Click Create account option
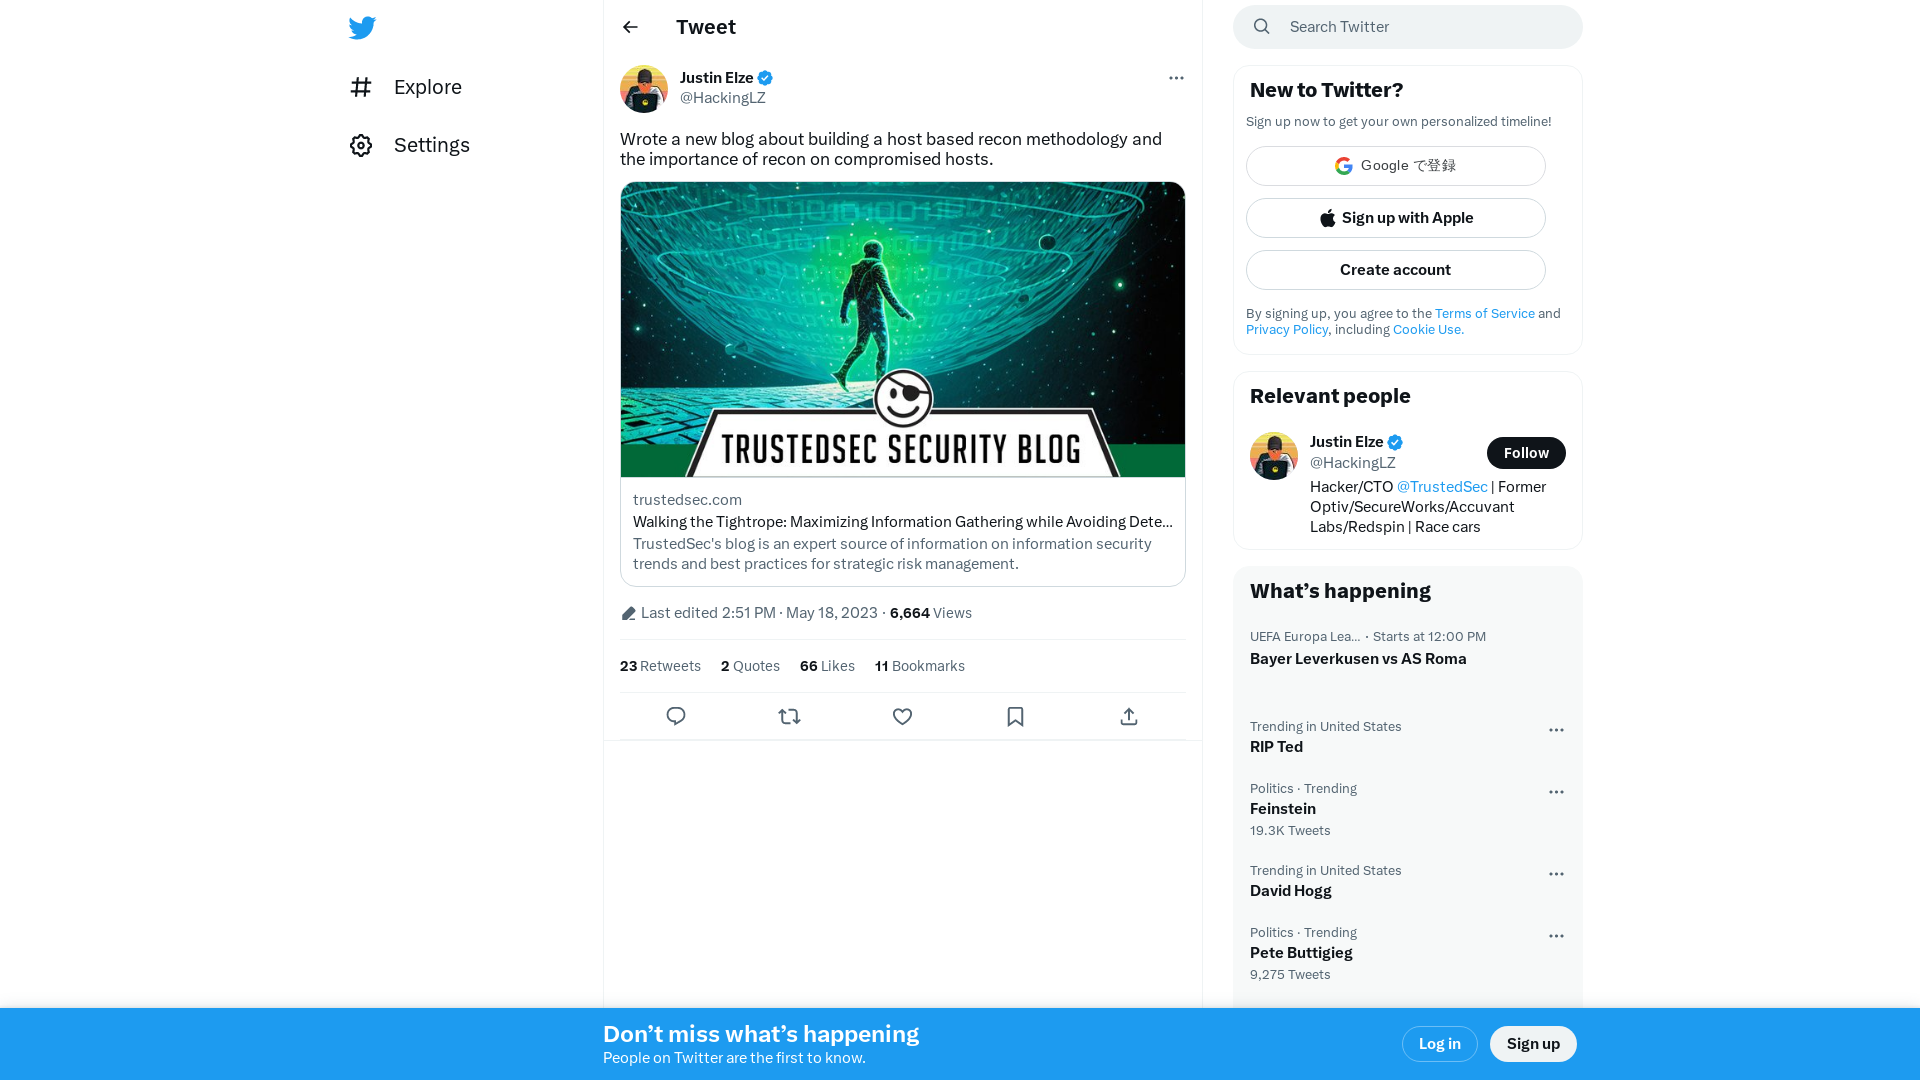This screenshot has height=1080, width=1920. pos(1395,269)
